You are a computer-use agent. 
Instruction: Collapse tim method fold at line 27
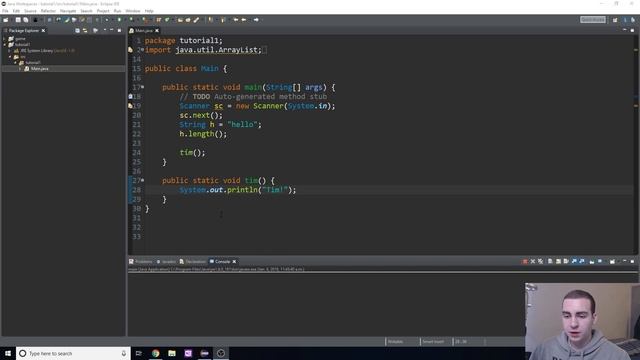[142, 180]
